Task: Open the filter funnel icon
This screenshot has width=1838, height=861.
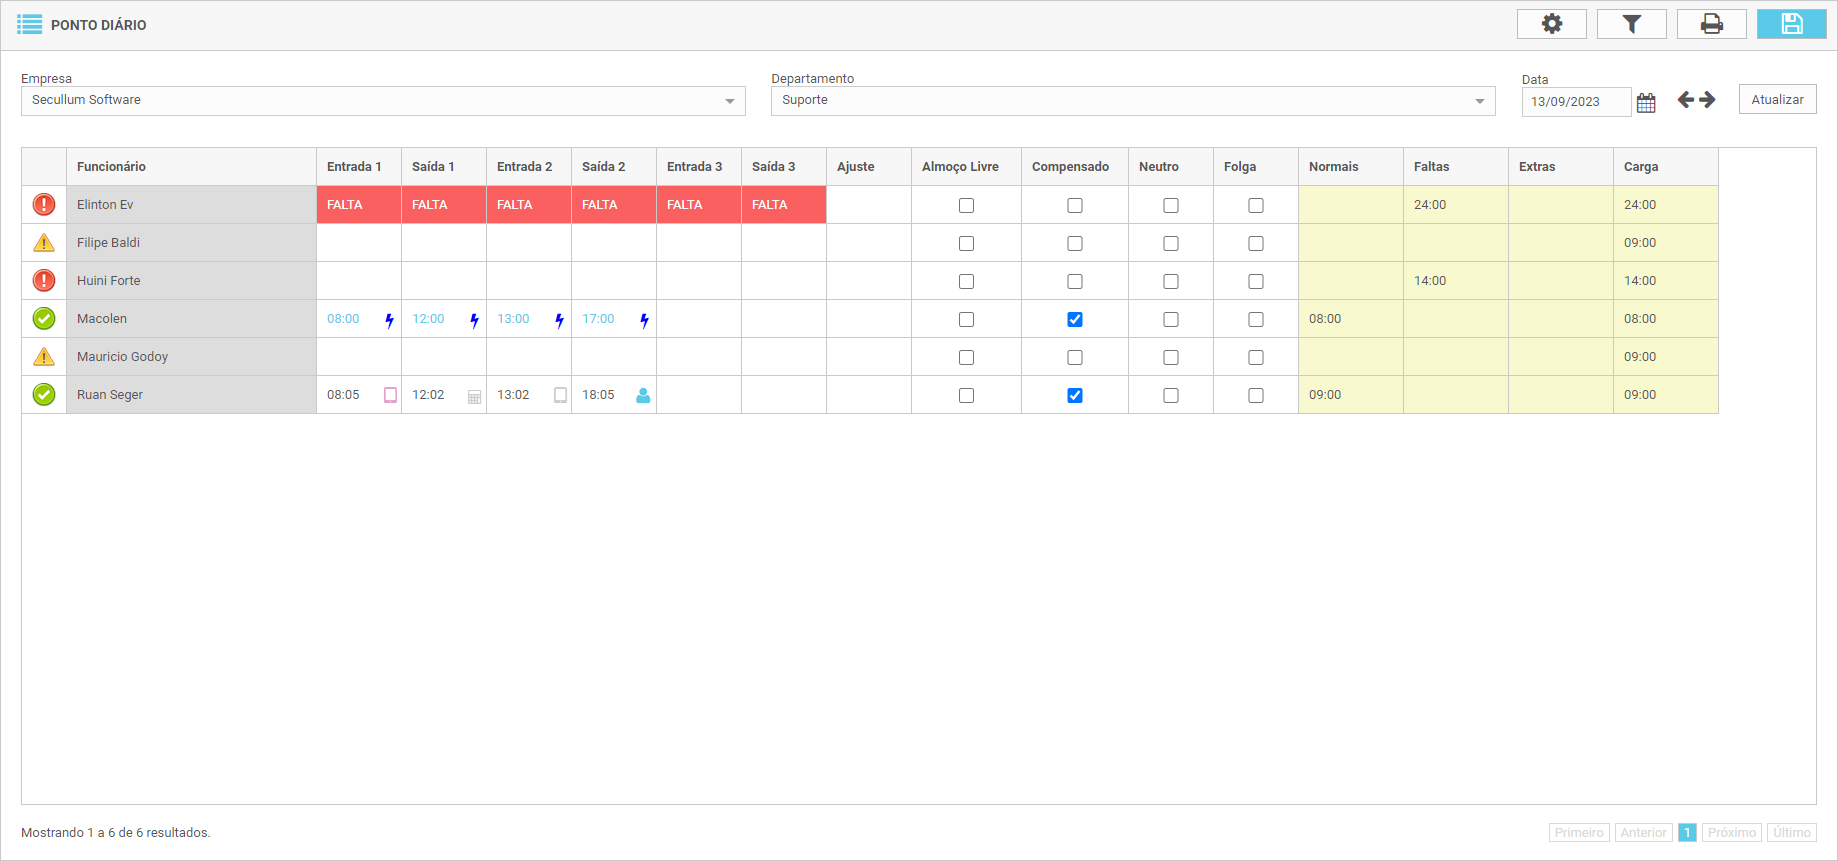Action: click(1631, 24)
